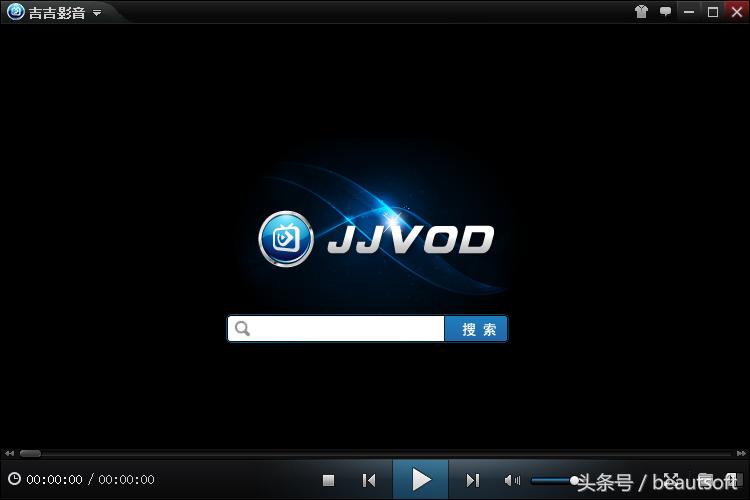Click the seek bar progress handle
Screen dimensions: 750x500
point(31,453)
